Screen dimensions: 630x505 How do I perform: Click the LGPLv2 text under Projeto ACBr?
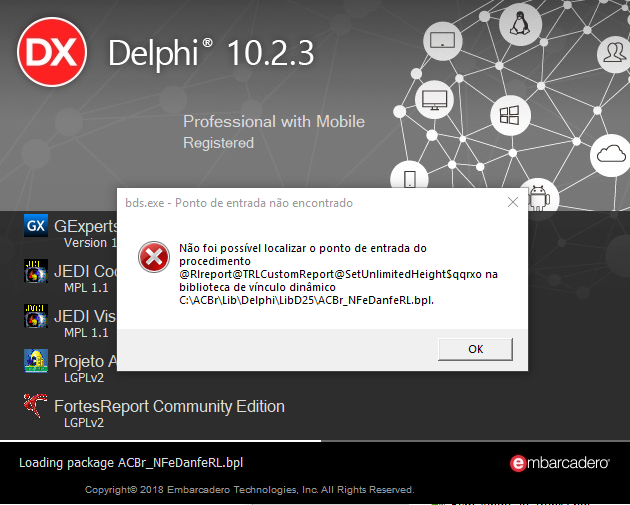pyautogui.click(x=84, y=378)
